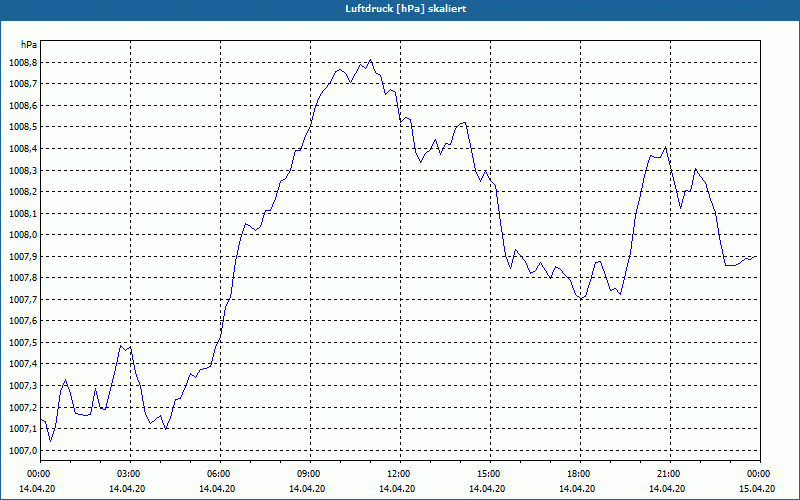Pick the y-axis value 1007,2

point(22,407)
